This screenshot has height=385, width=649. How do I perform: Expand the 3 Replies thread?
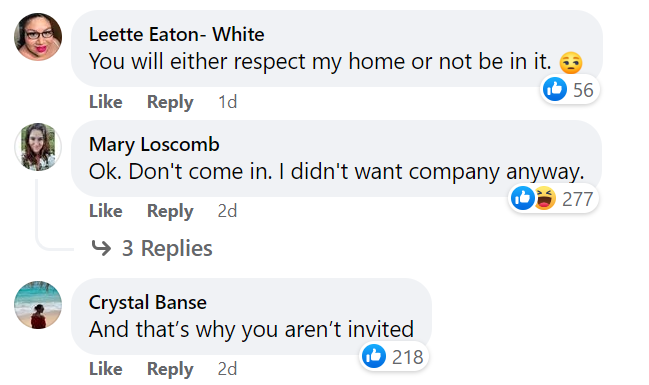pyautogui.click(x=167, y=248)
